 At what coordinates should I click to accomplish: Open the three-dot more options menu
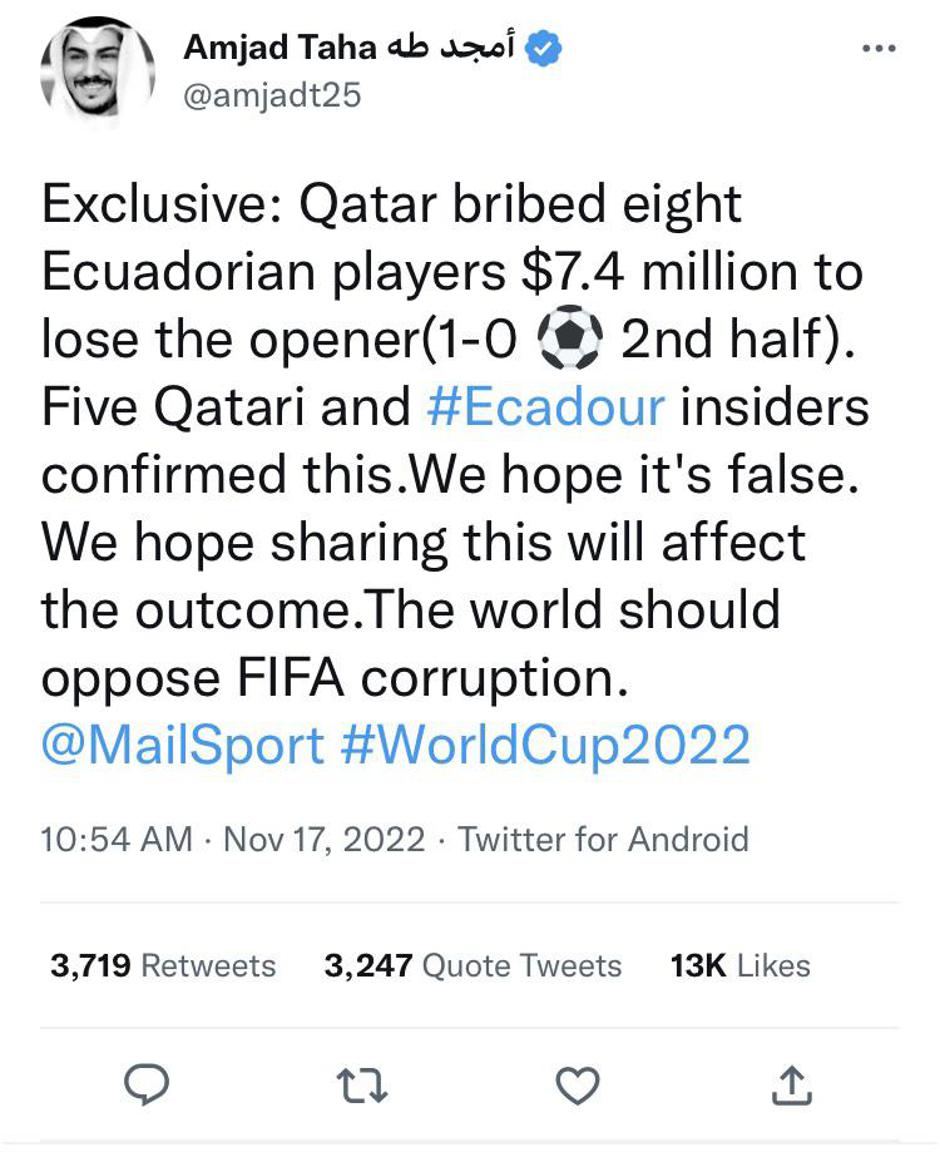[x=878, y=49]
